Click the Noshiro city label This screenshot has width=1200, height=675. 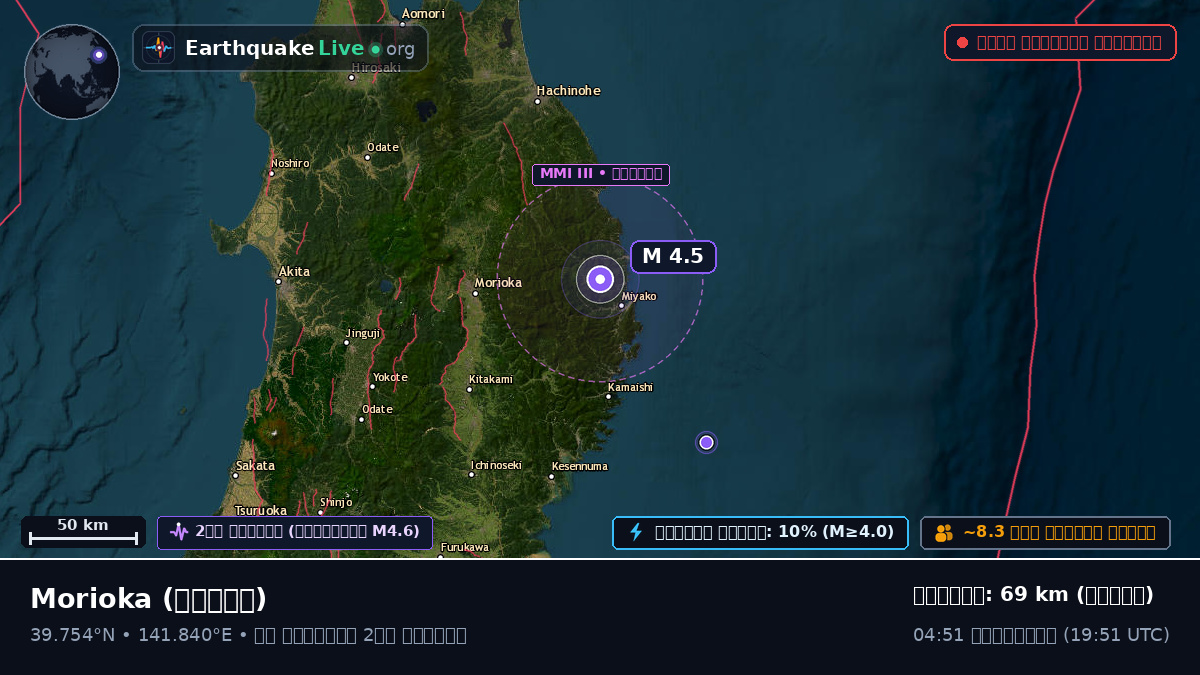point(290,163)
